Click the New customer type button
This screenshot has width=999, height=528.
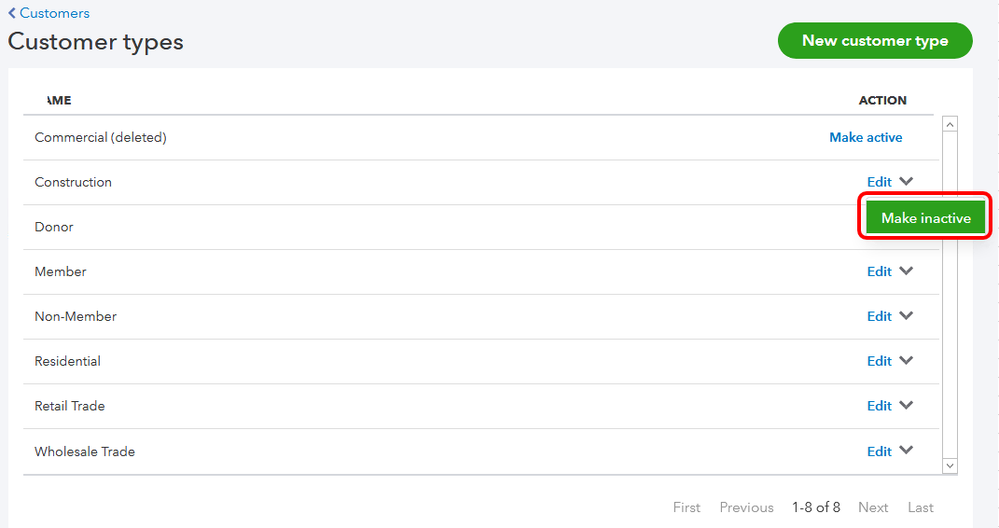click(x=874, y=41)
